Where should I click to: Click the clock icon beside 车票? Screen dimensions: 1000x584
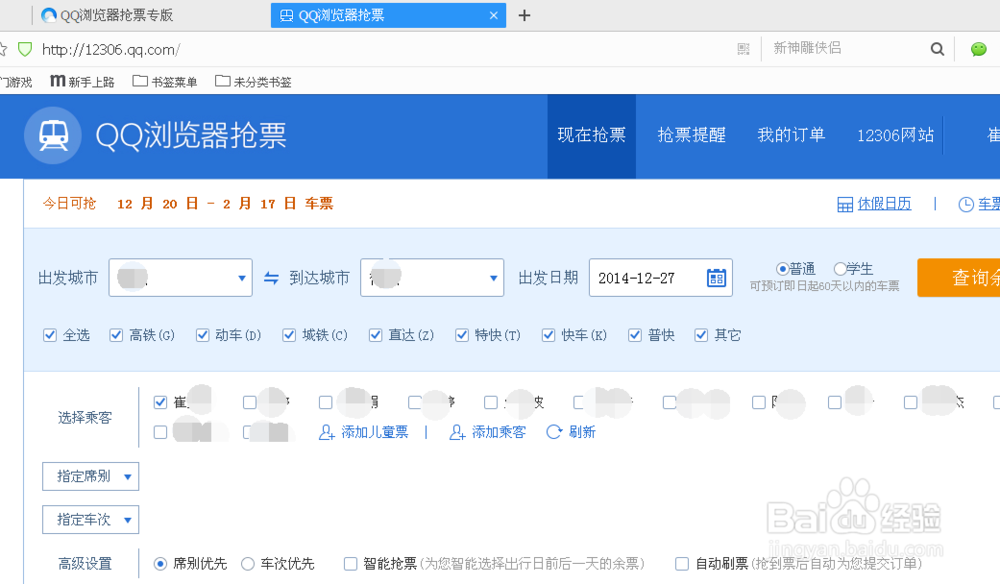tap(966, 204)
